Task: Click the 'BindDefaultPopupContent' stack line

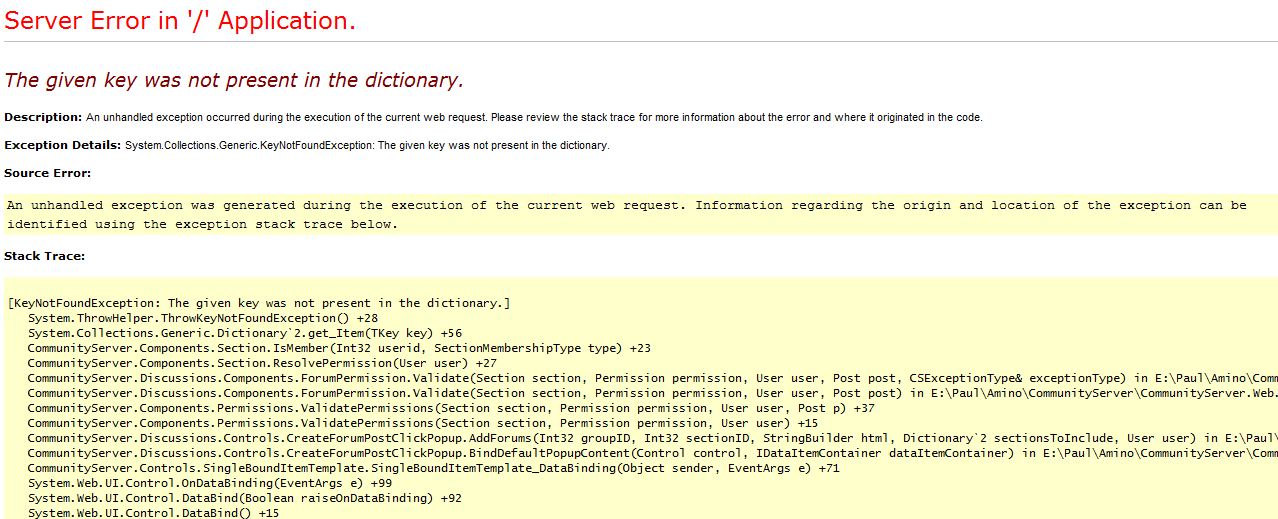Action: point(652,453)
